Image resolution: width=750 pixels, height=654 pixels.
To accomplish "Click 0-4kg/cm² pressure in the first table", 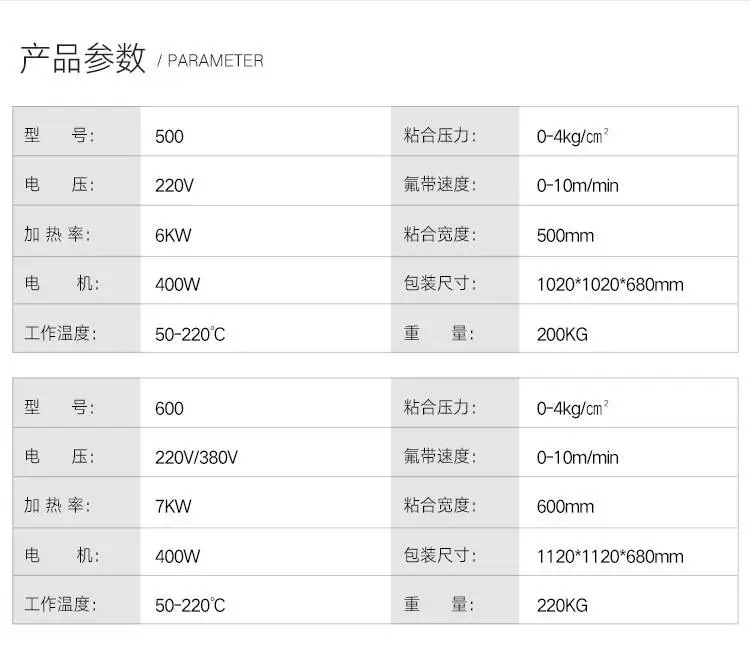I will 573,136.
